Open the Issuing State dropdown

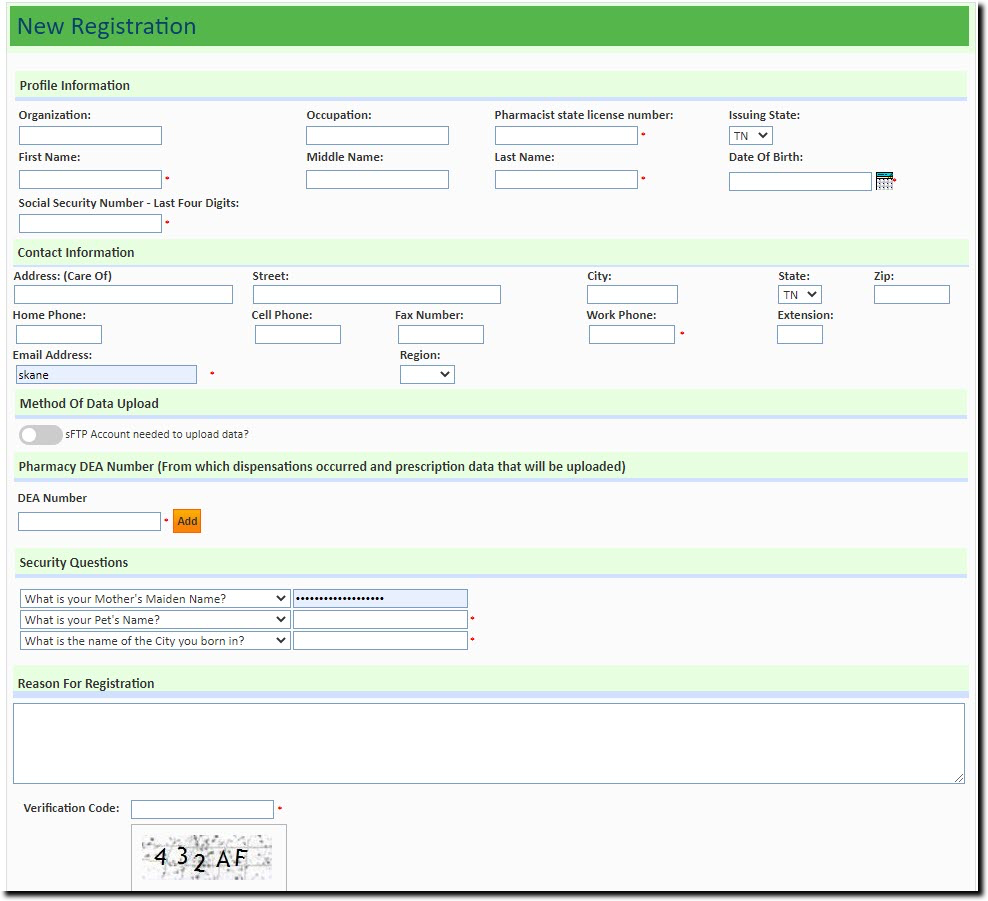(x=750, y=135)
